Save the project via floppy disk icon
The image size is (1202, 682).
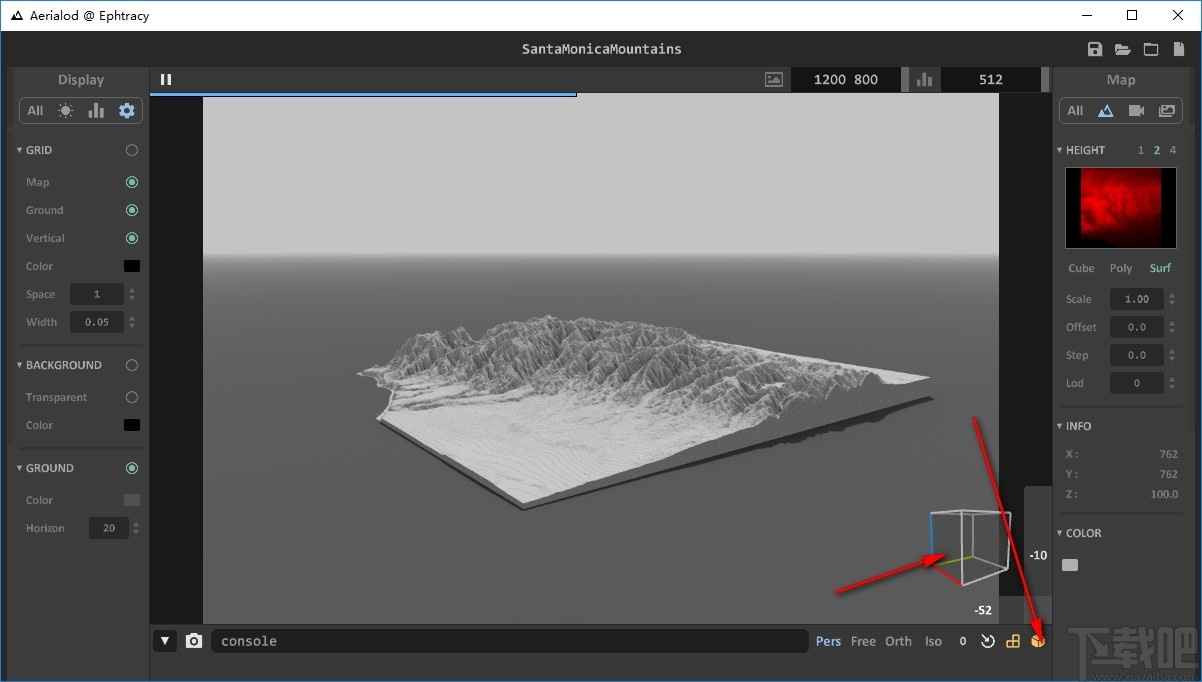tap(1095, 49)
